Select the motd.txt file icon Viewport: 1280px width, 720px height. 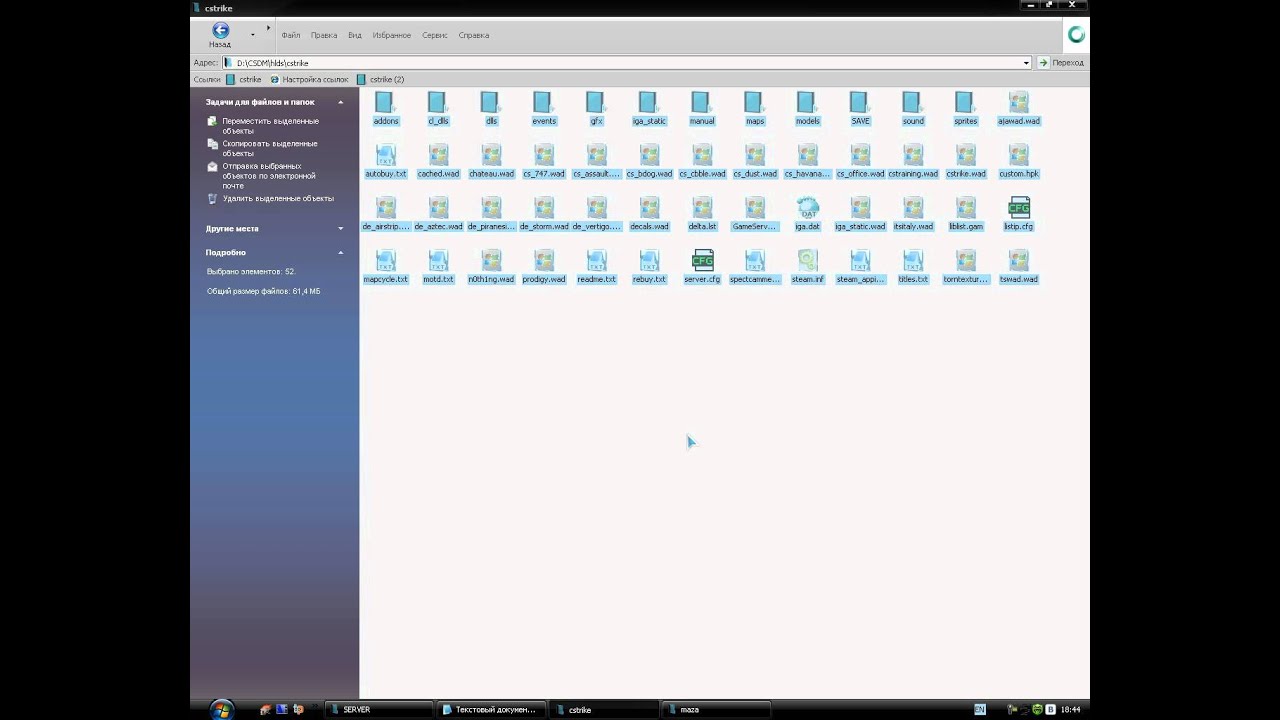438,260
